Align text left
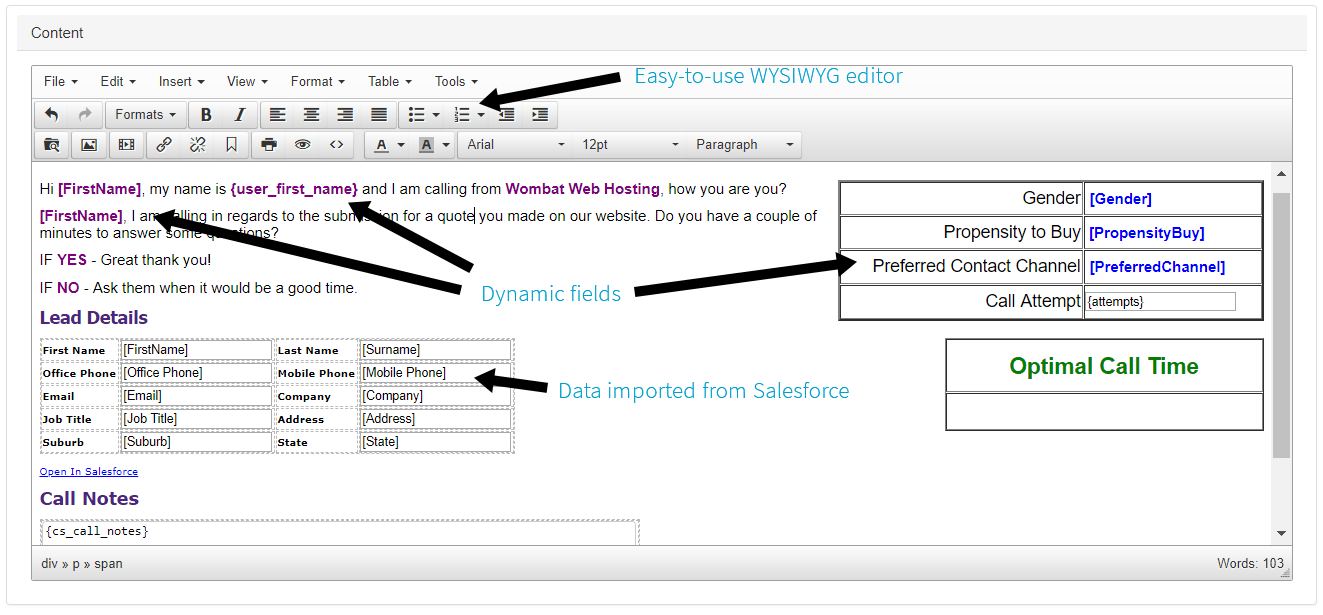Image resolution: width=1323 pixels, height=615 pixels. pyautogui.click(x=277, y=115)
